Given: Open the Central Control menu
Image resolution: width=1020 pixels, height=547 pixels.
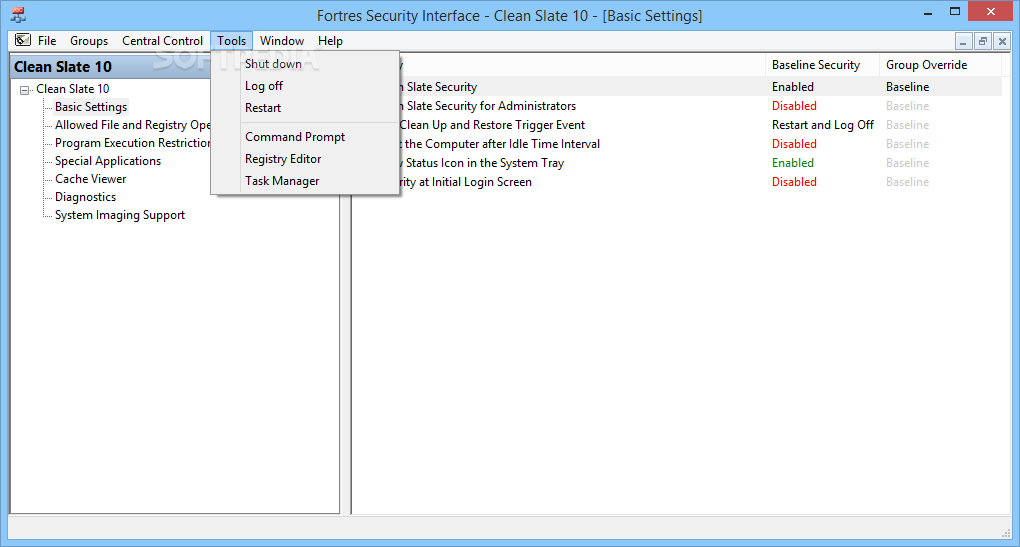Looking at the screenshot, I should [163, 41].
